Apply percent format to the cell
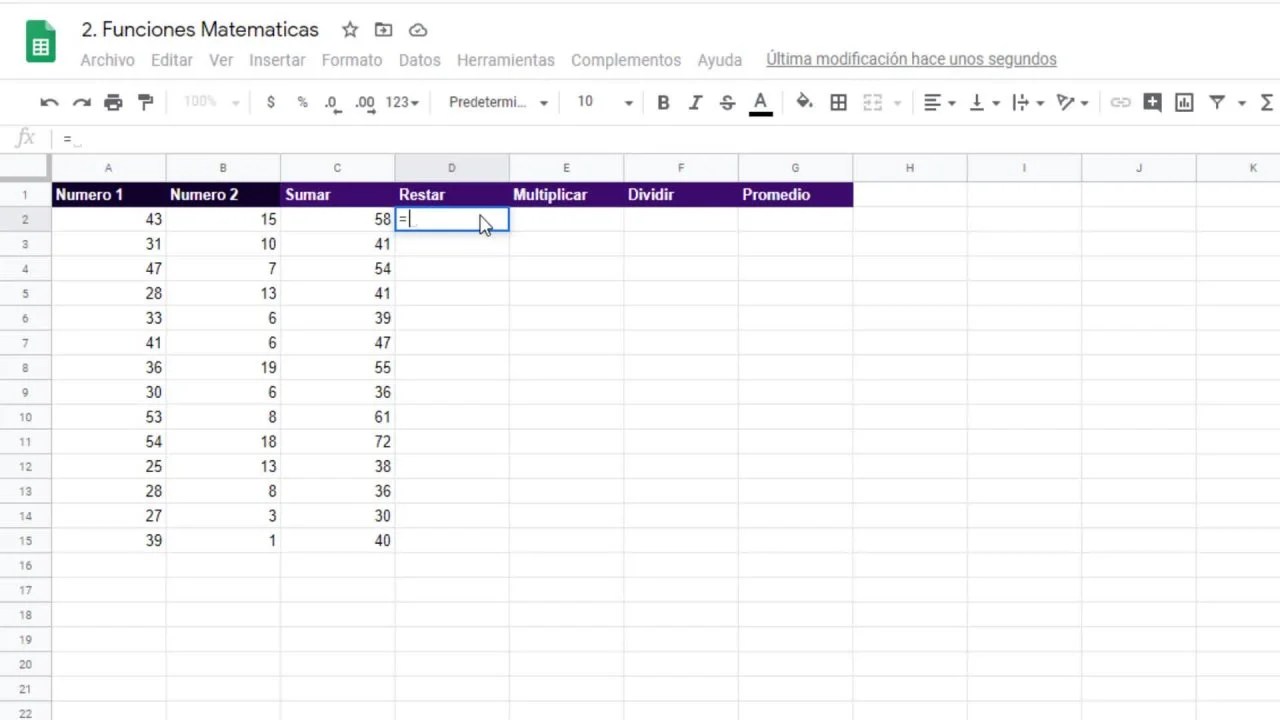The width and height of the screenshot is (1280, 720). pyautogui.click(x=301, y=102)
